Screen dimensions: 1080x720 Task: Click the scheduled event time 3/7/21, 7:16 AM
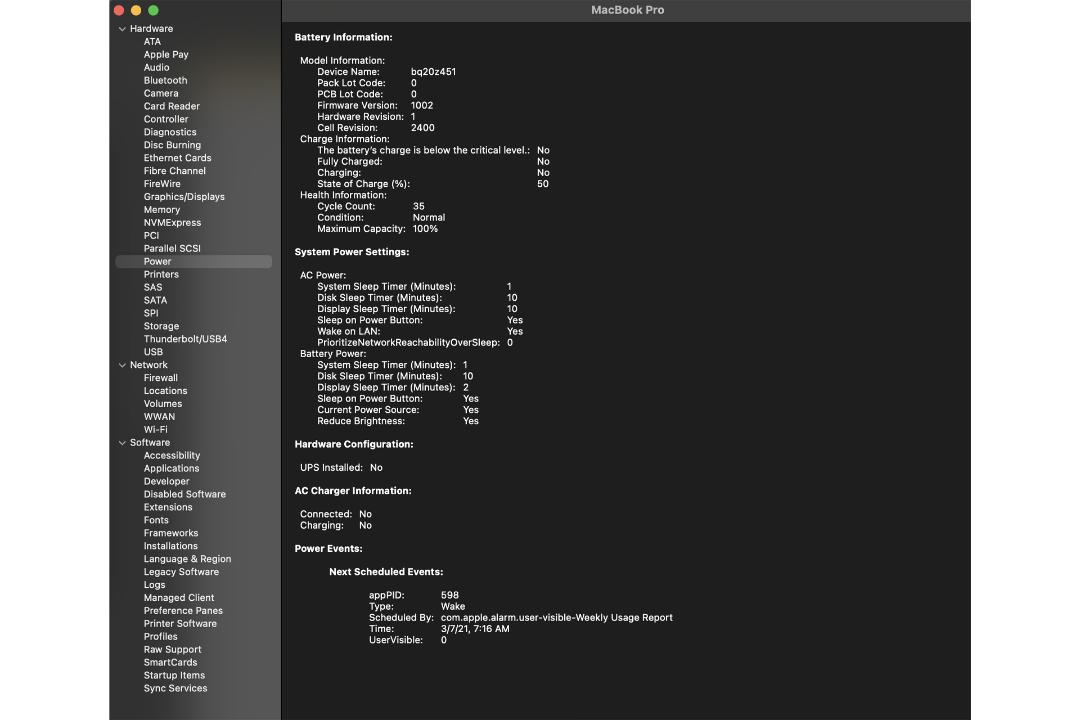[x=475, y=629]
